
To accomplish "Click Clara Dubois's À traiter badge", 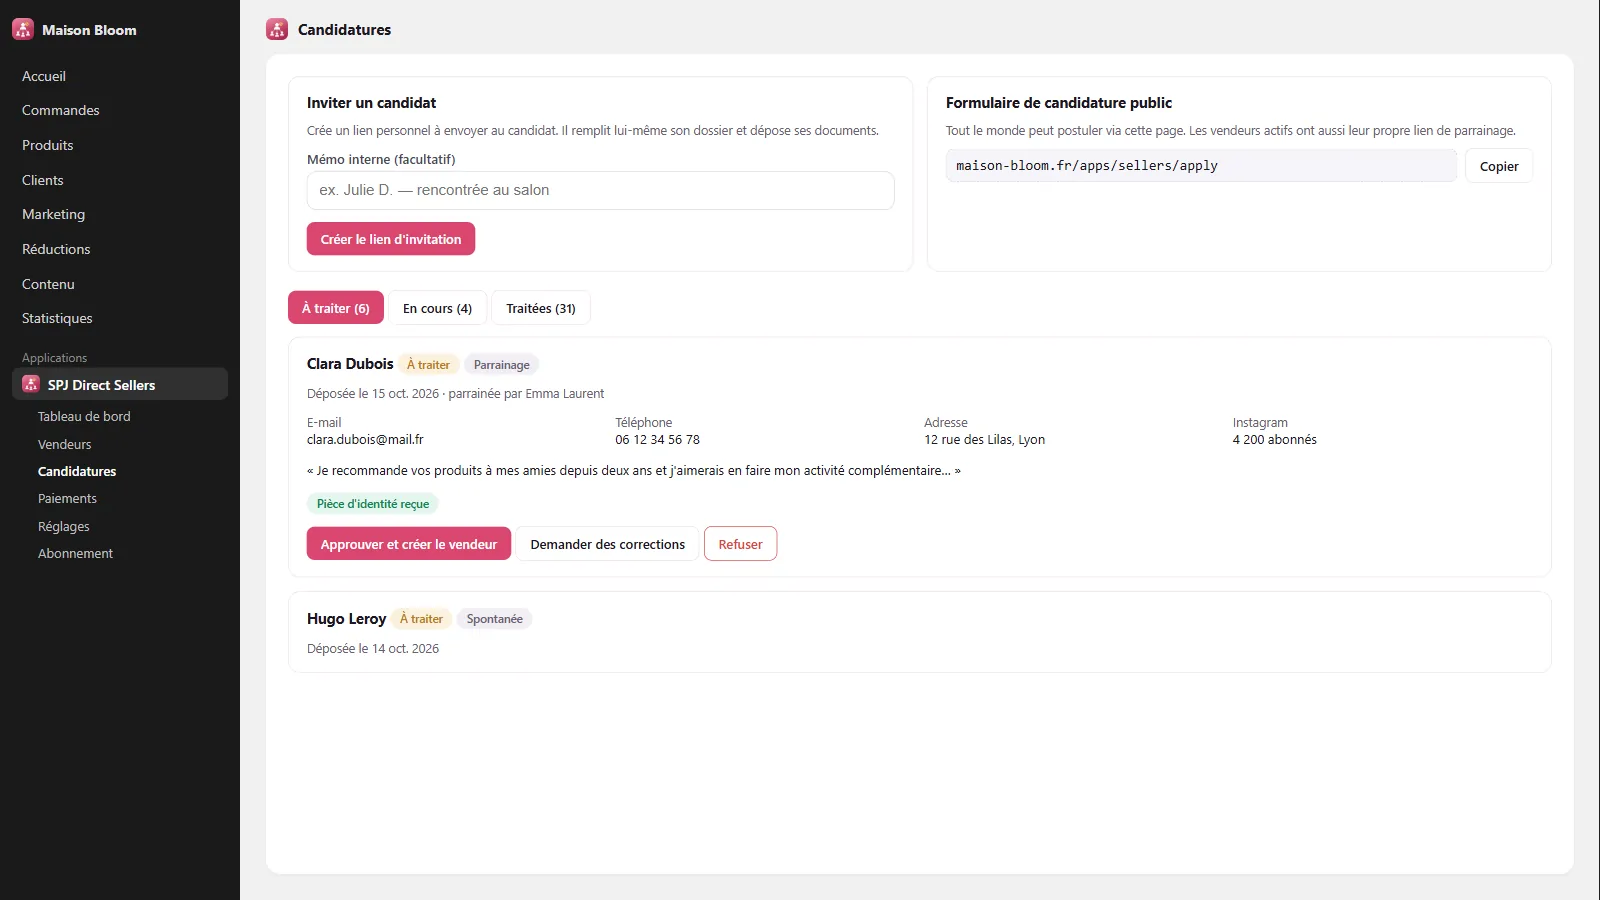I will point(428,365).
